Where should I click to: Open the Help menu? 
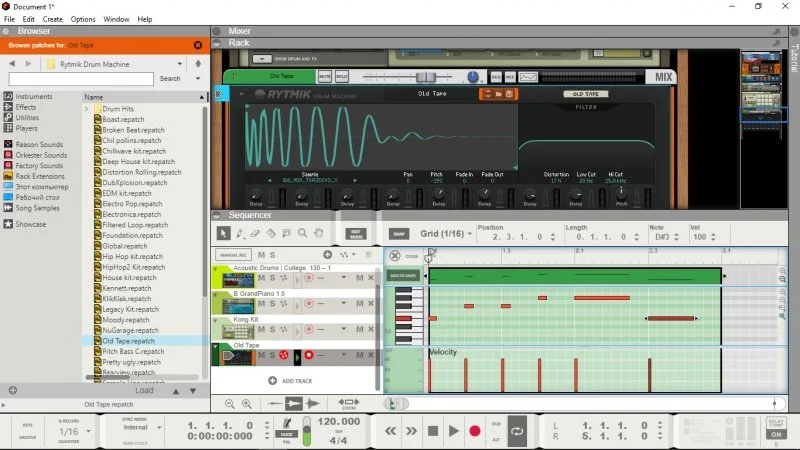coord(145,19)
